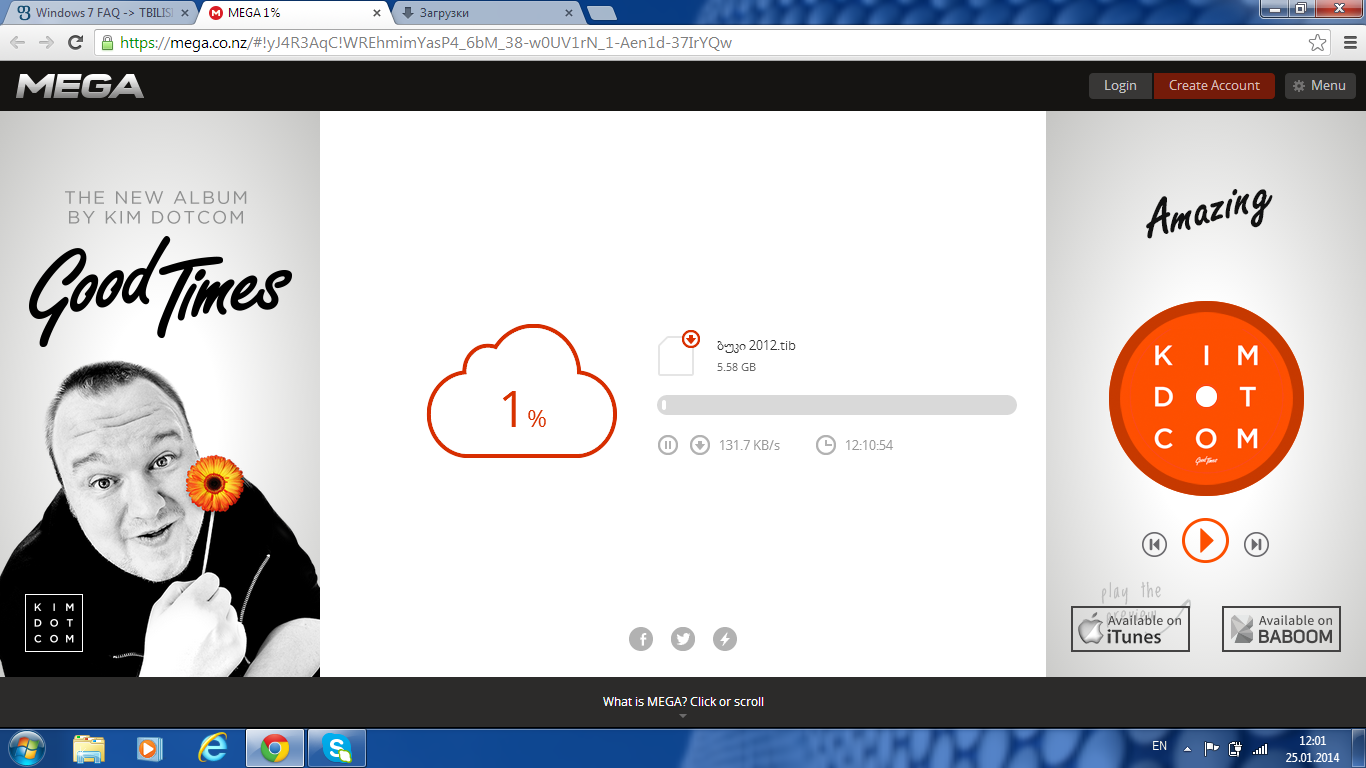Launch Windows Media Player from taskbar
Image resolution: width=1366 pixels, height=768 pixels.
[x=150, y=748]
